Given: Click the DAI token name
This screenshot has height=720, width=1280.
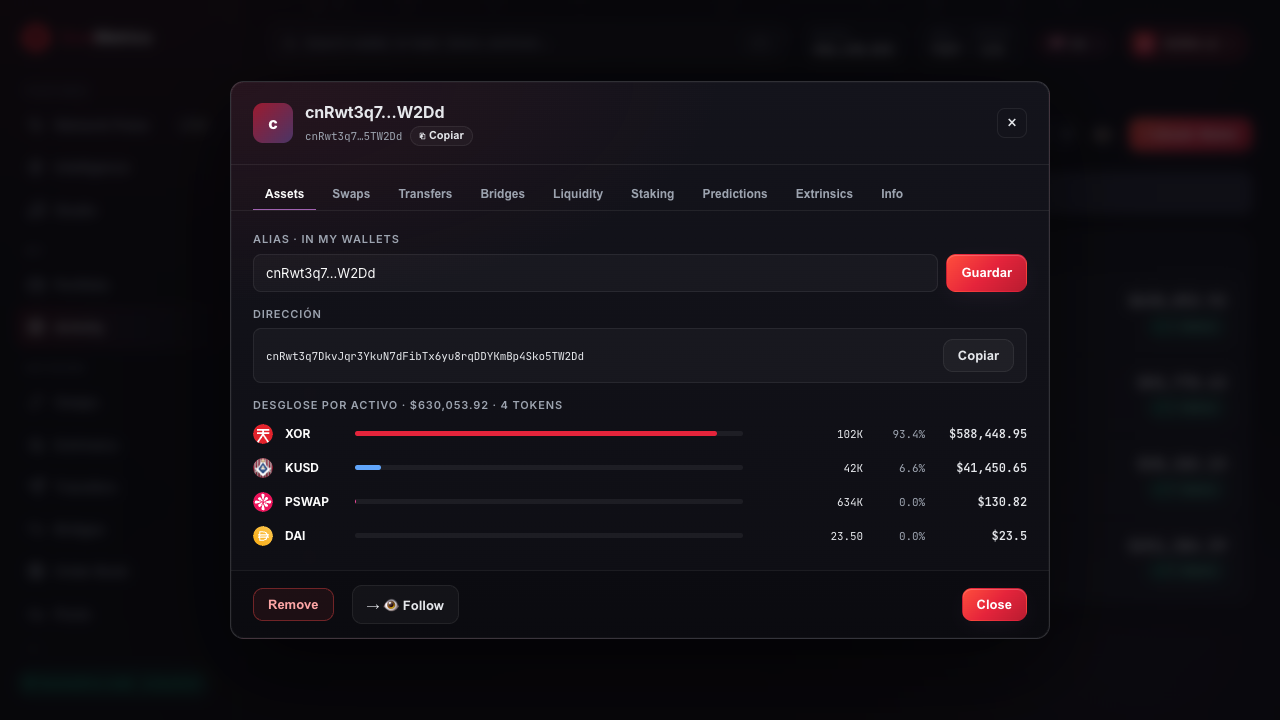Looking at the screenshot, I should pyautogui.click(x=295, y=536).
